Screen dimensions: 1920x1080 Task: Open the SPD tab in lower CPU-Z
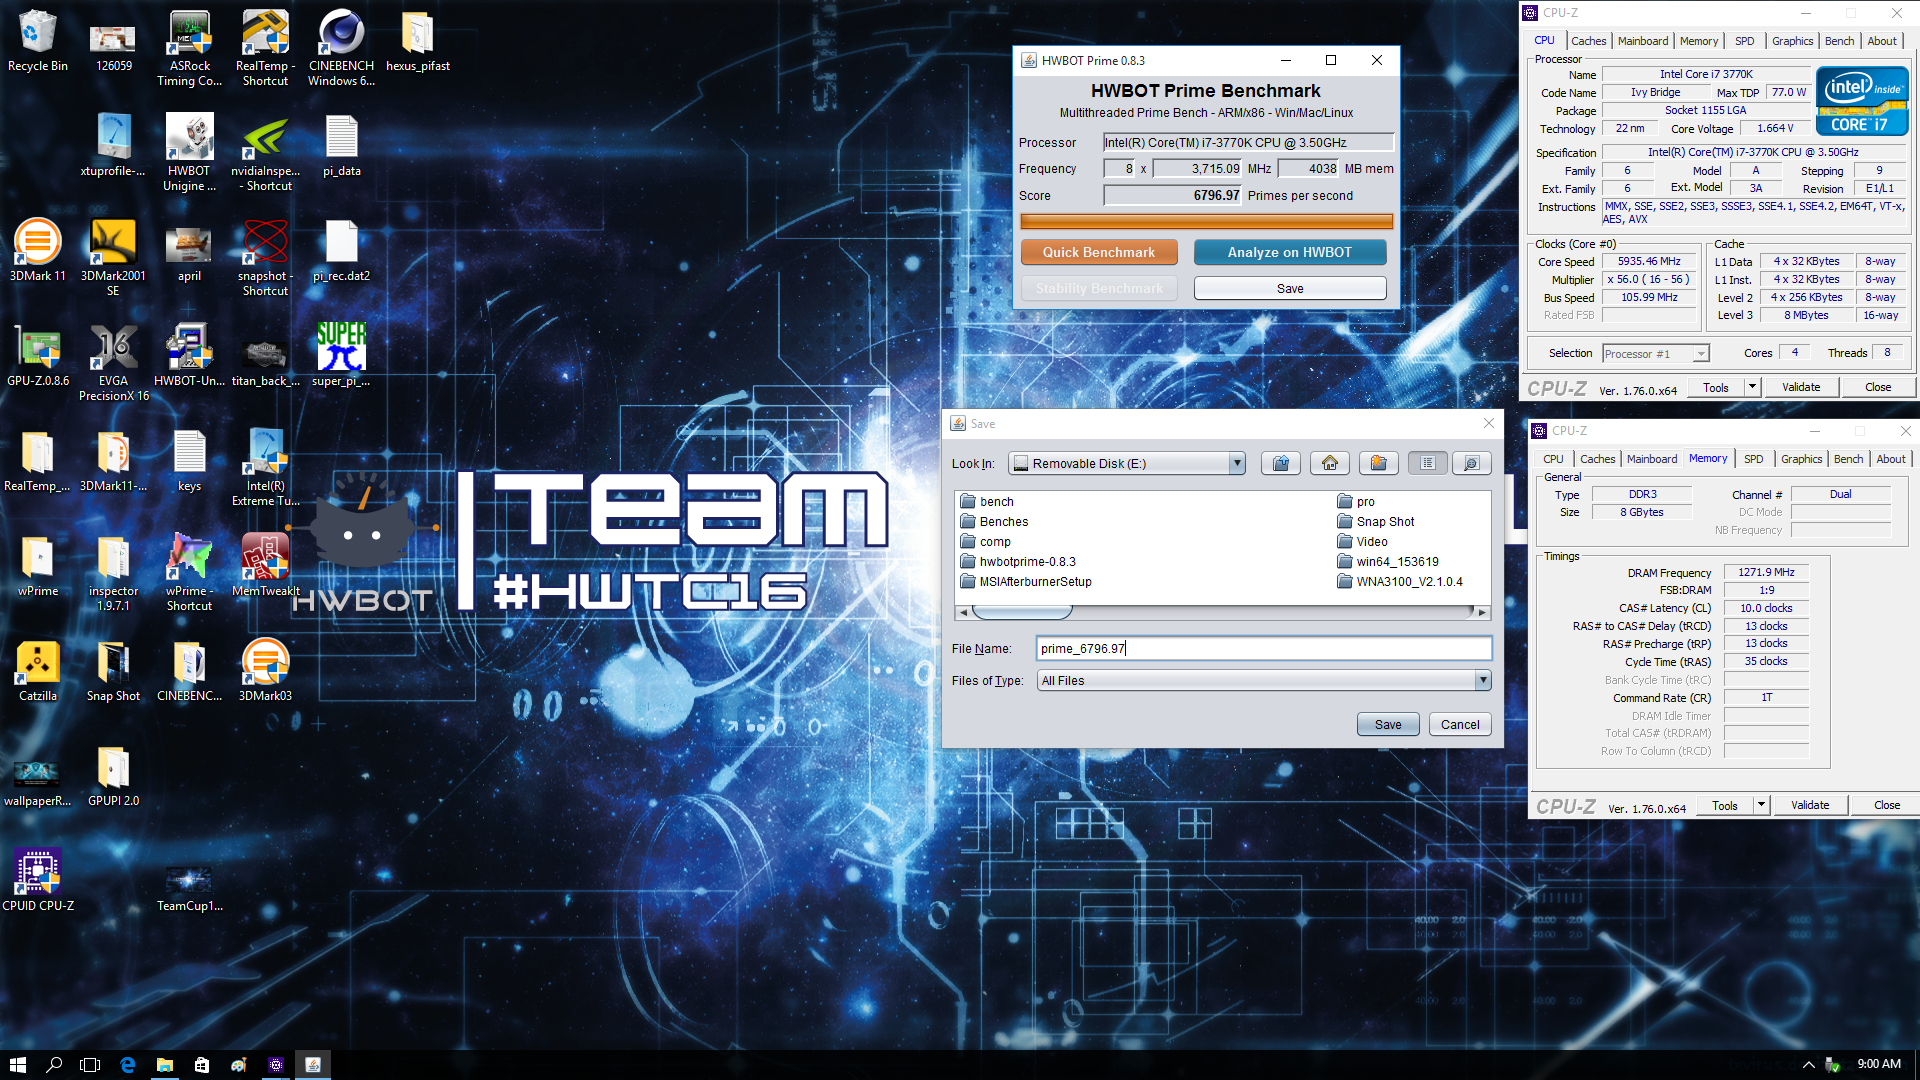(1754, 459)
